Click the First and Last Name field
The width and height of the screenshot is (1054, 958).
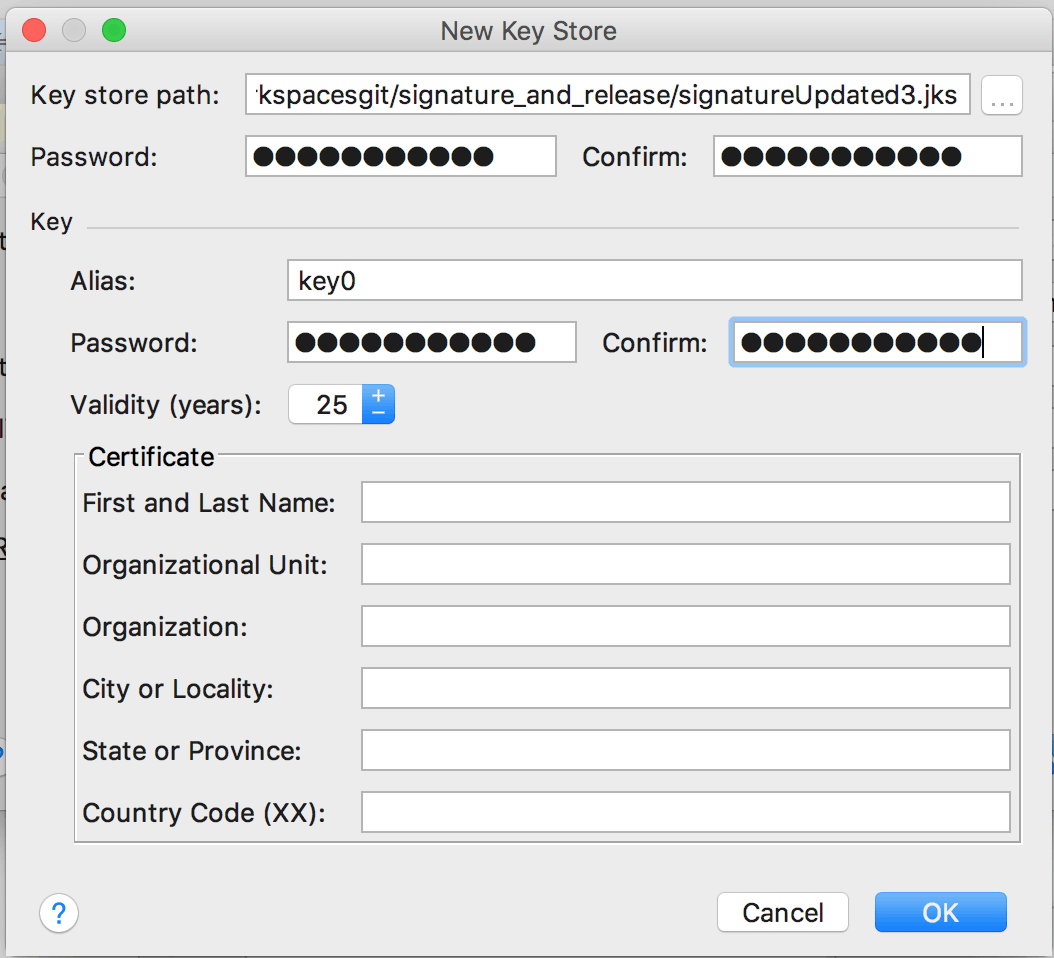coord(685,502)
